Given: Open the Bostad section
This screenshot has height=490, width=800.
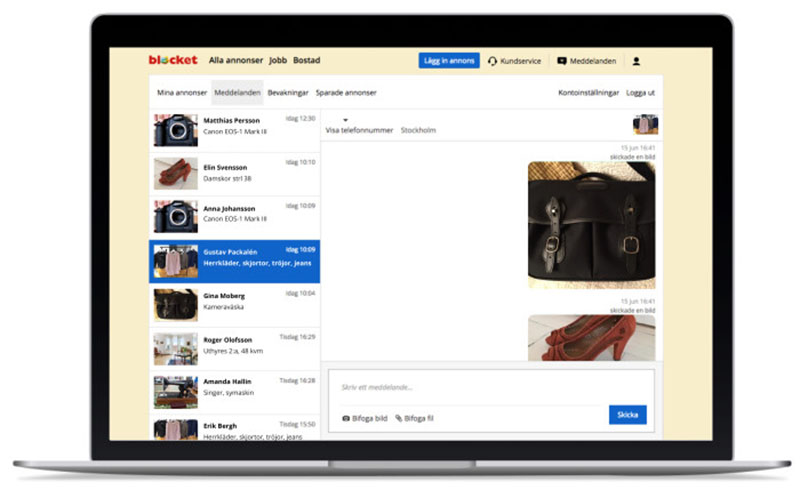Looking at the screenshot, I should click(307, 60).
